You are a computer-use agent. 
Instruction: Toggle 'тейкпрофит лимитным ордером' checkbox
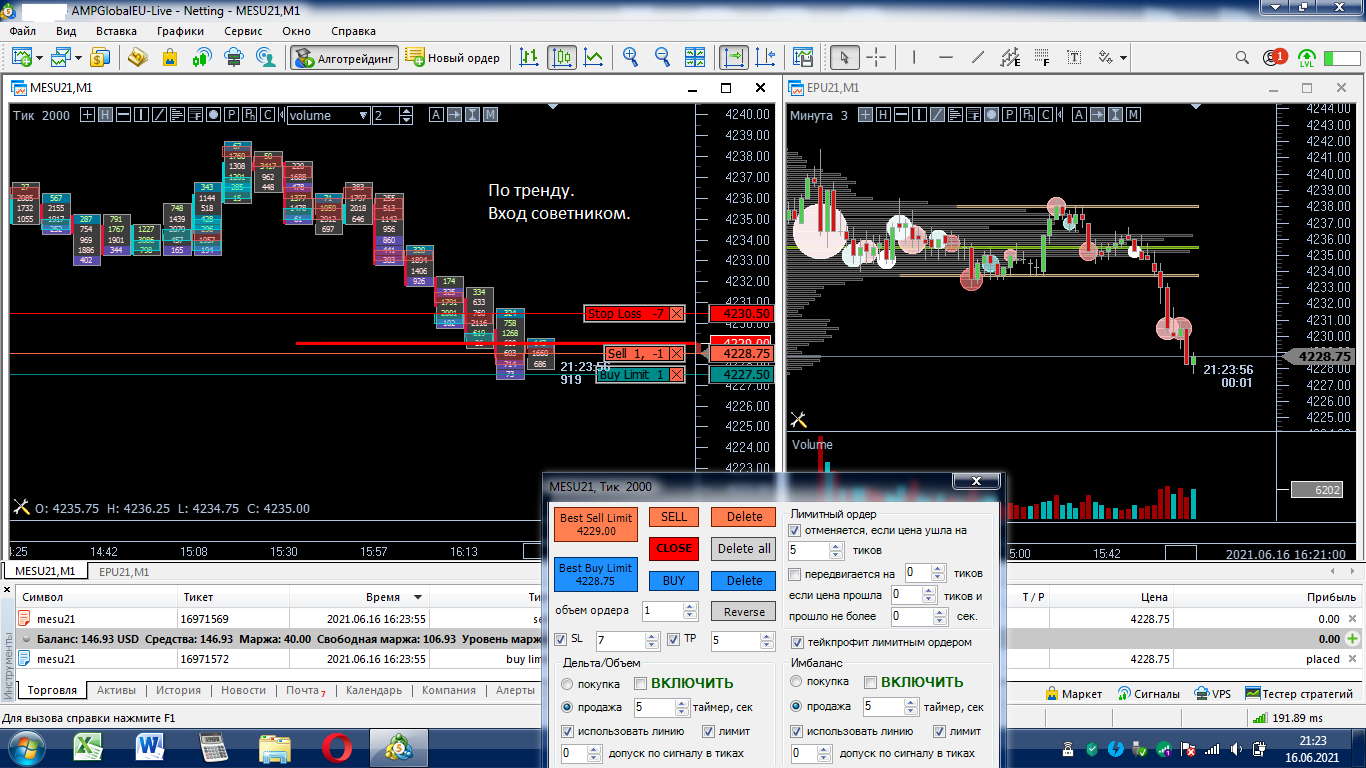pyautogui.click(x=797, y=642)
